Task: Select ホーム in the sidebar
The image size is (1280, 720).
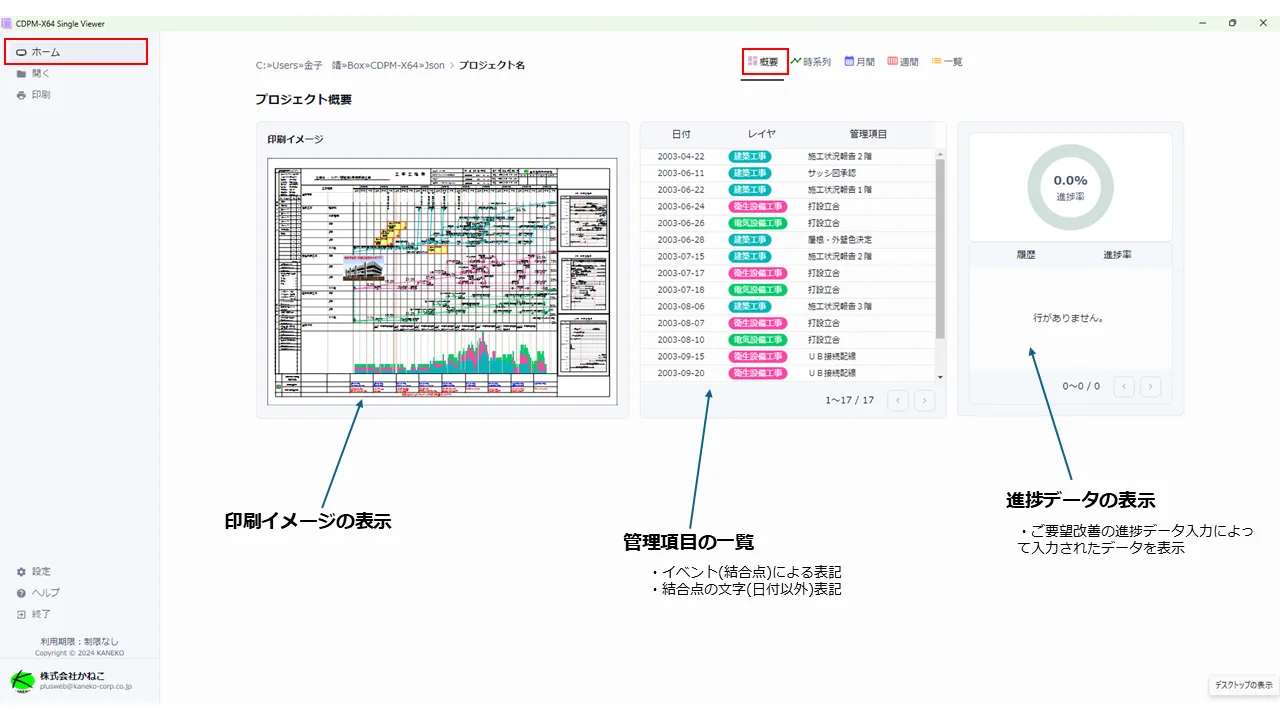Action: (76, 51)
